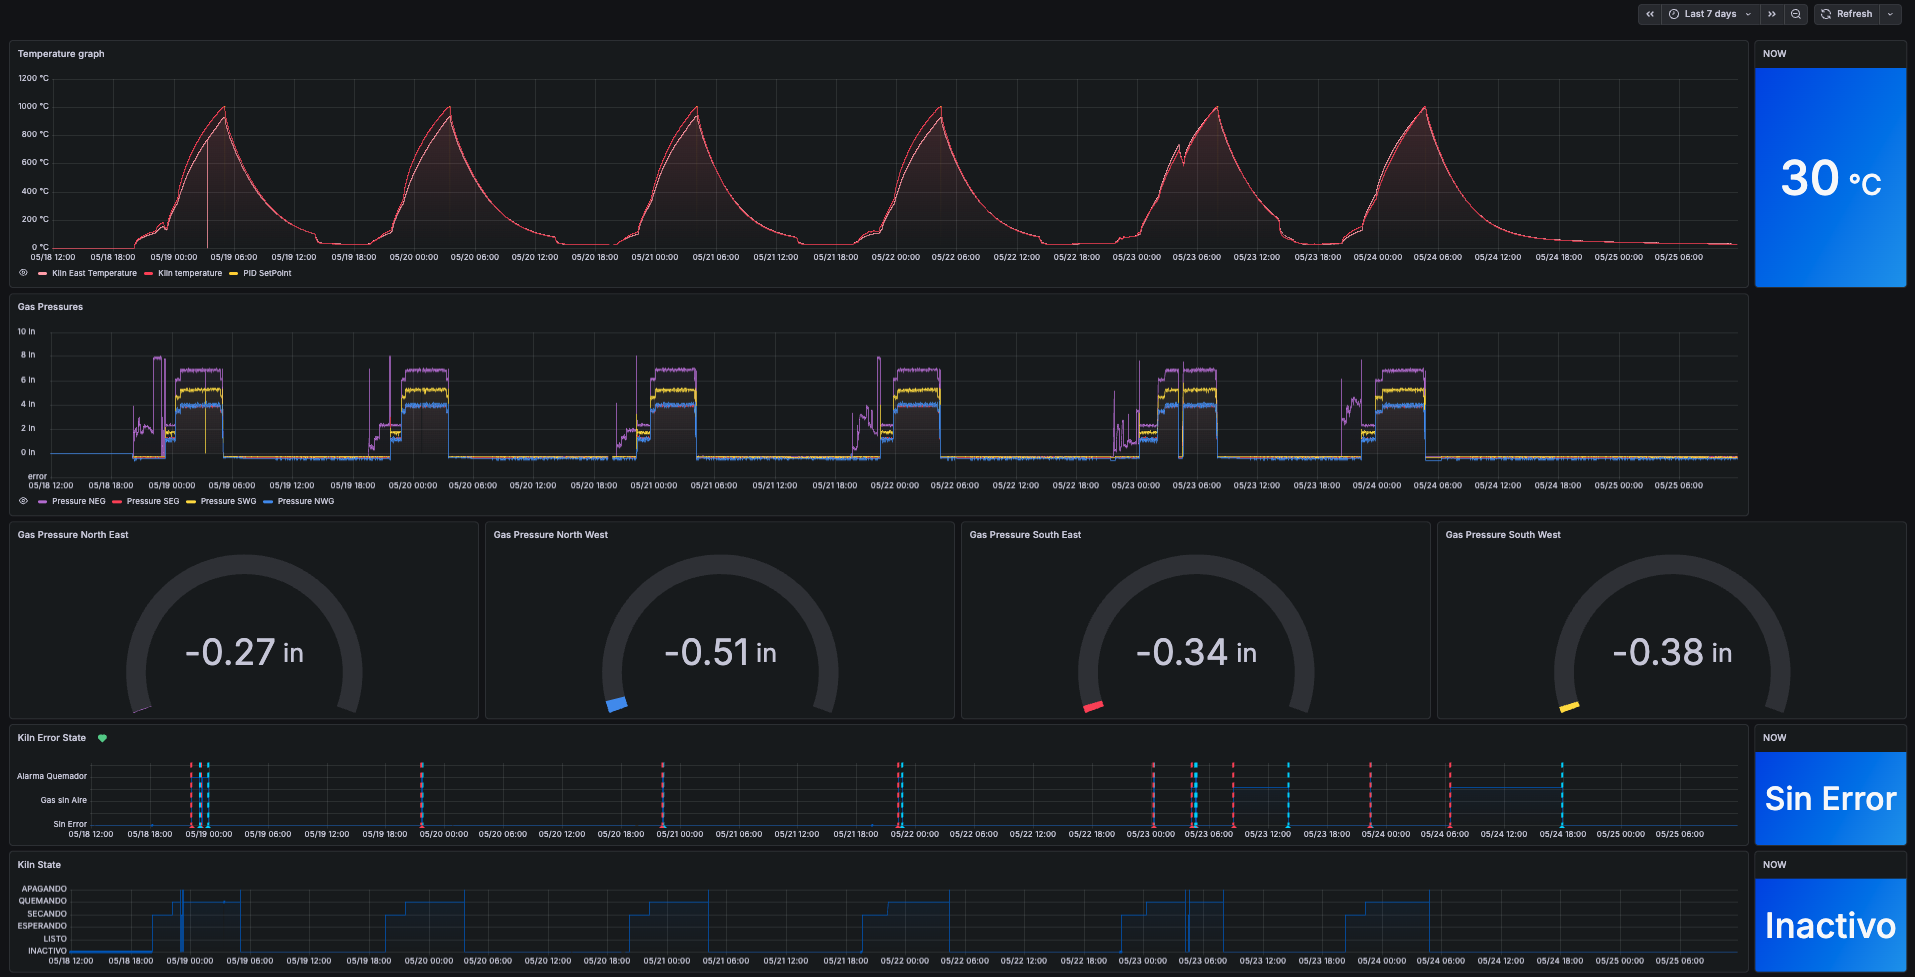
Task: Click the Refresh dashboard button
Action: [1847, 14]
